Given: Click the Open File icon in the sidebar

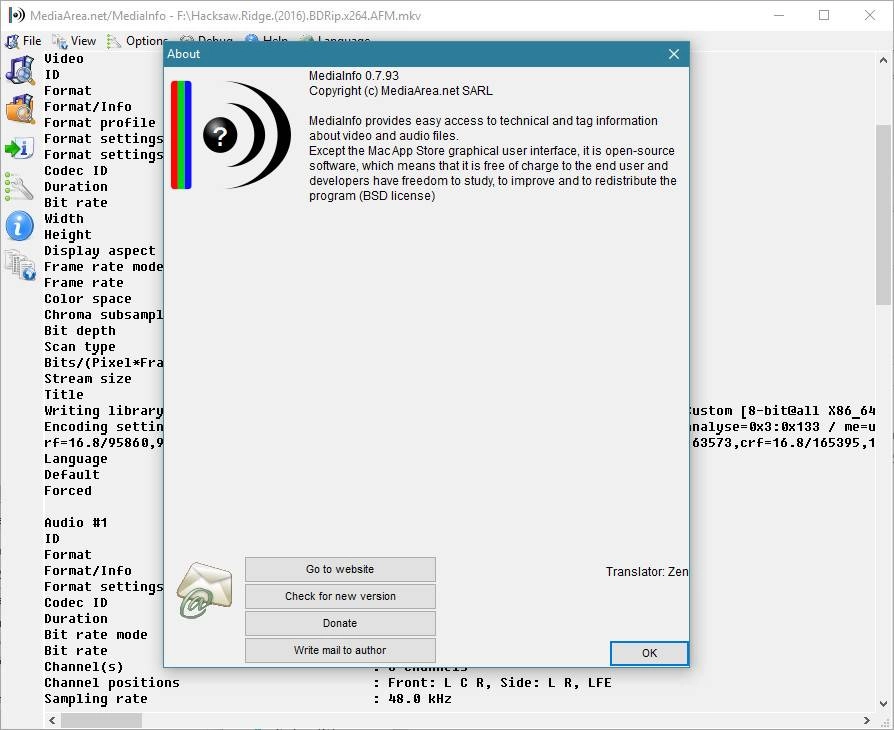Looking at the screenshot, I should coord(20,71).
